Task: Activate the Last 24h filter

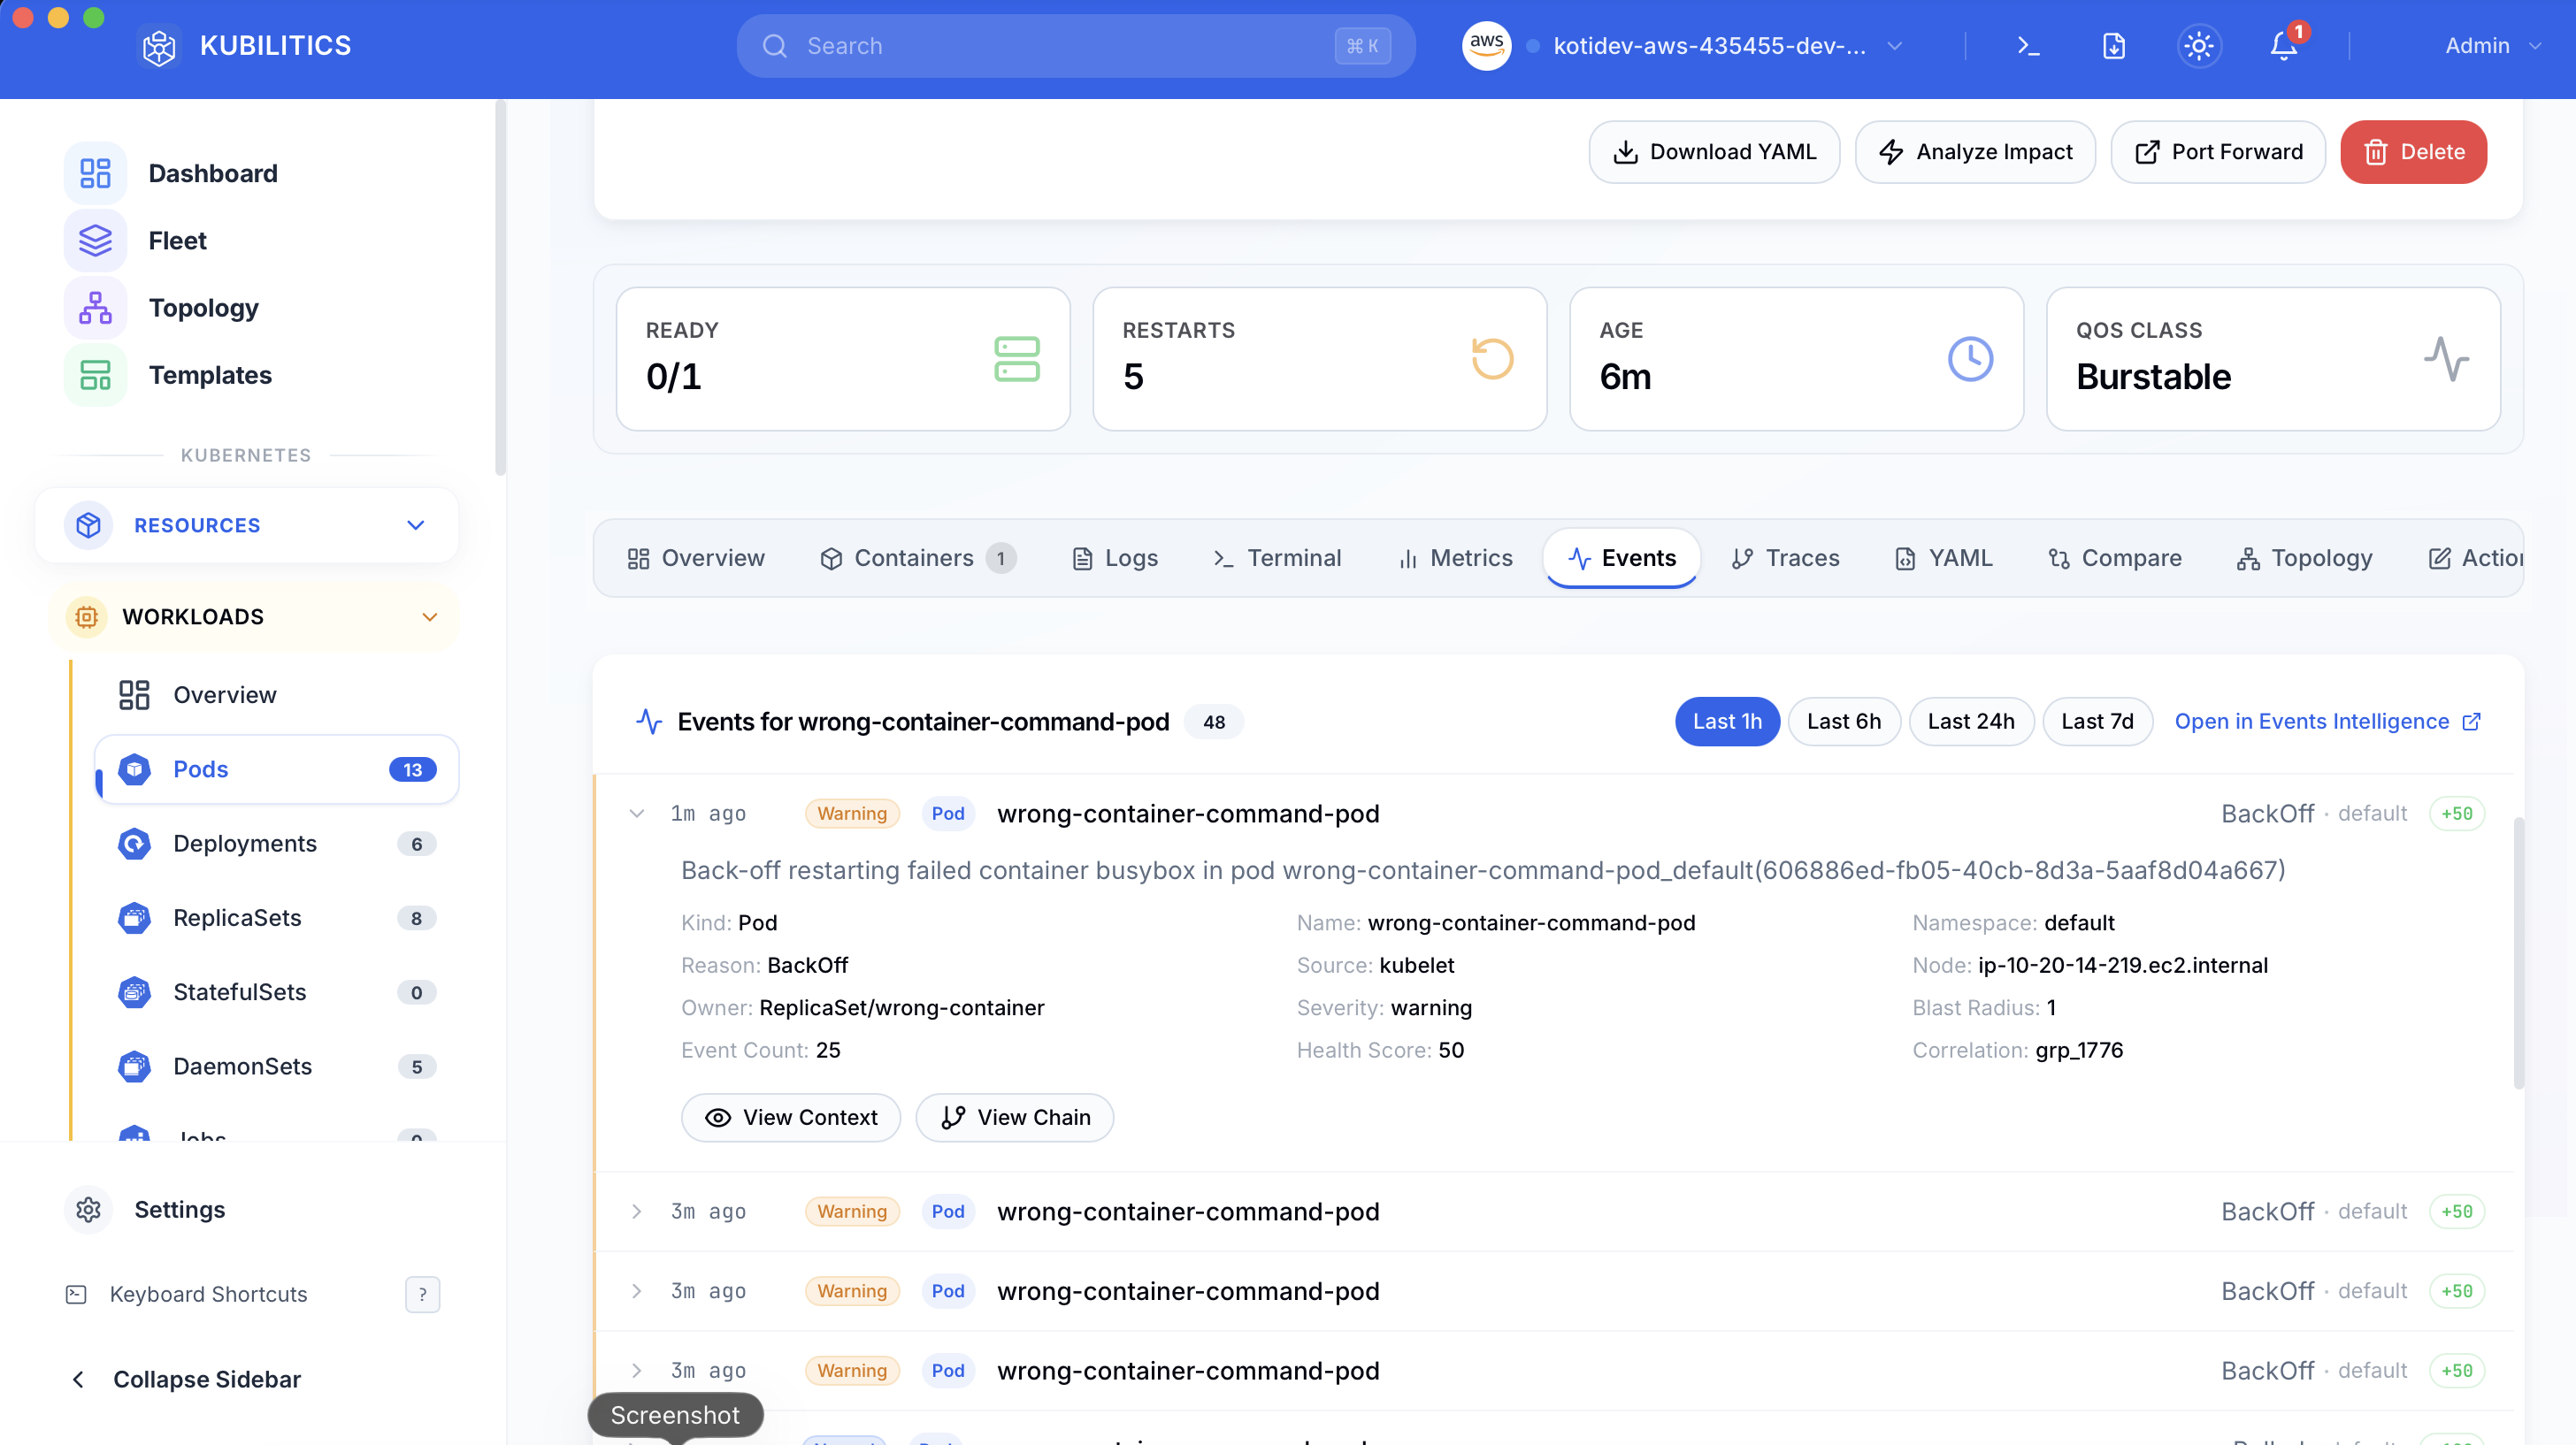Action: pos(1971,721)
